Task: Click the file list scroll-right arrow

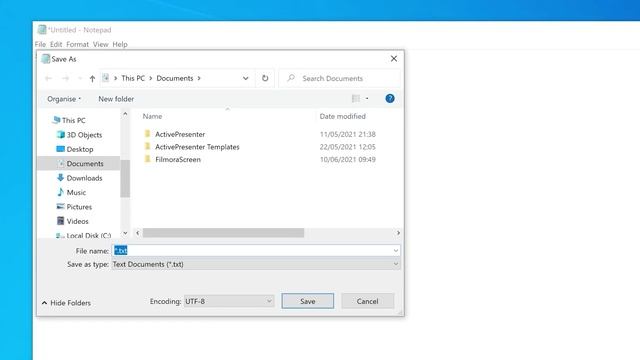Action: (398, 233)
